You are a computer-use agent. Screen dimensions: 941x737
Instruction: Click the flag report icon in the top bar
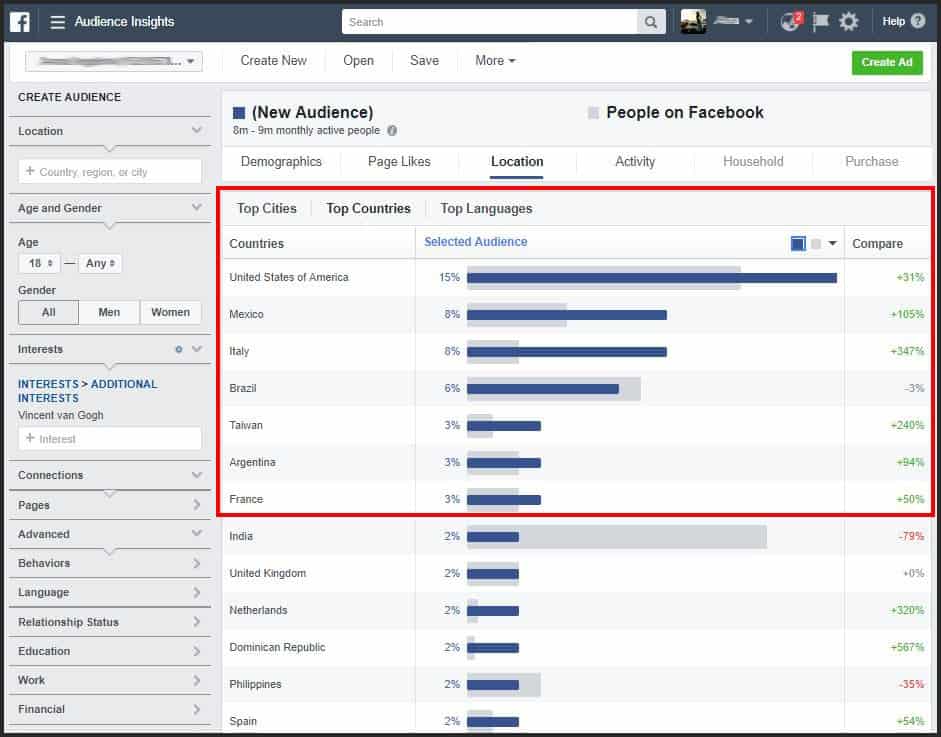(819, 20)
